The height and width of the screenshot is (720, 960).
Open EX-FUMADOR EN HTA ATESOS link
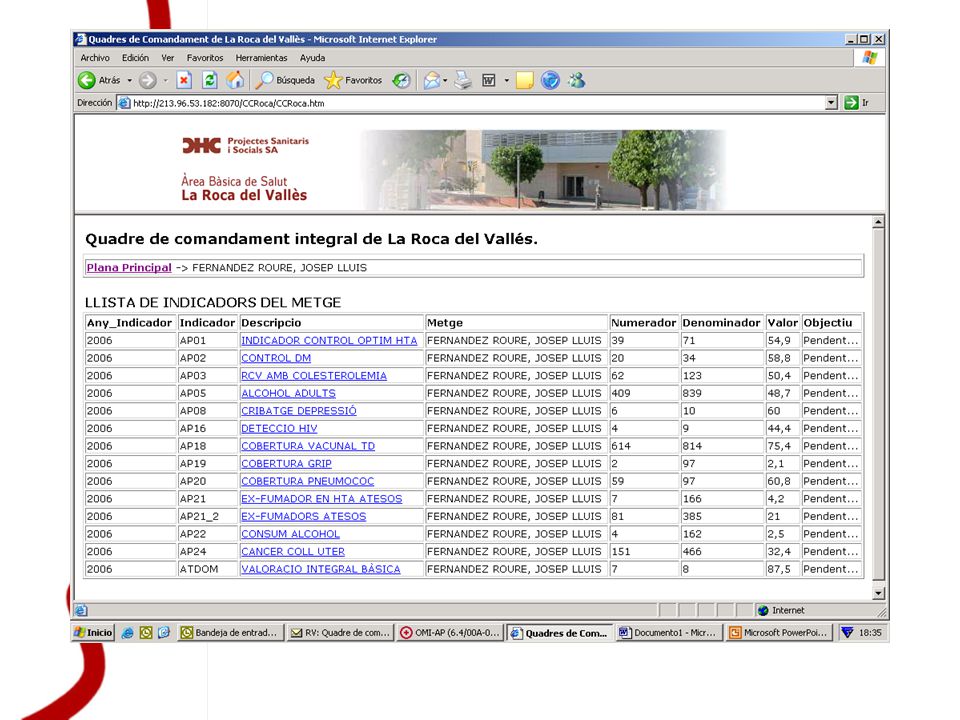(321, 499)
